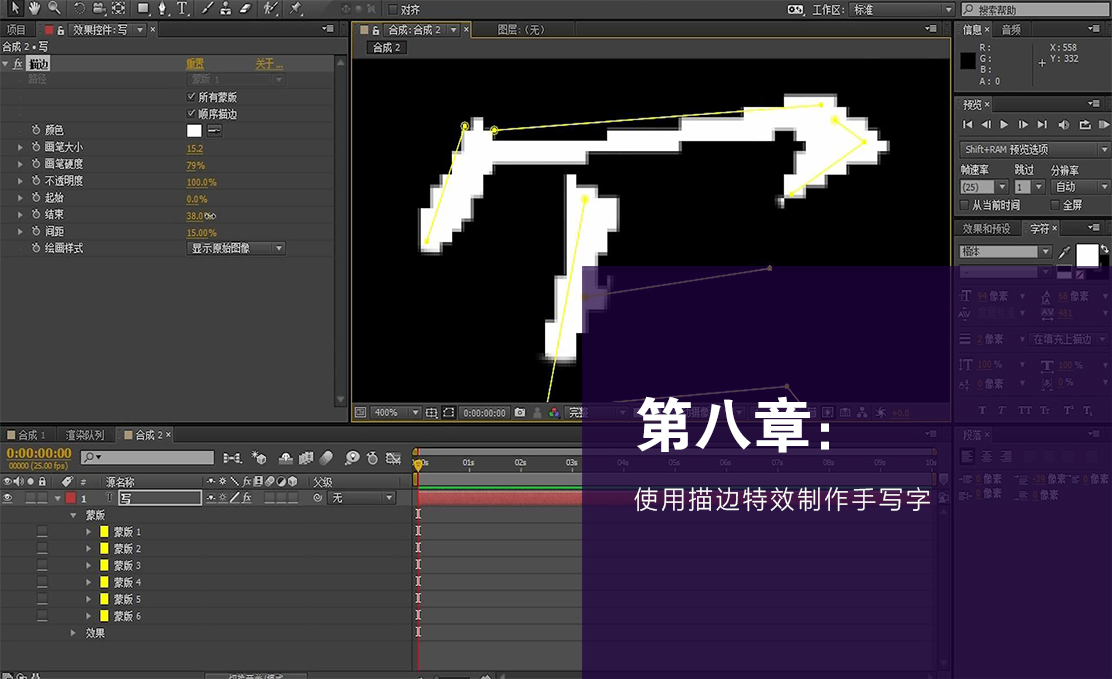Screen dimensions: 1112x679
Task: Open the 效果和预设 panel tab
Action: point(986,228)
